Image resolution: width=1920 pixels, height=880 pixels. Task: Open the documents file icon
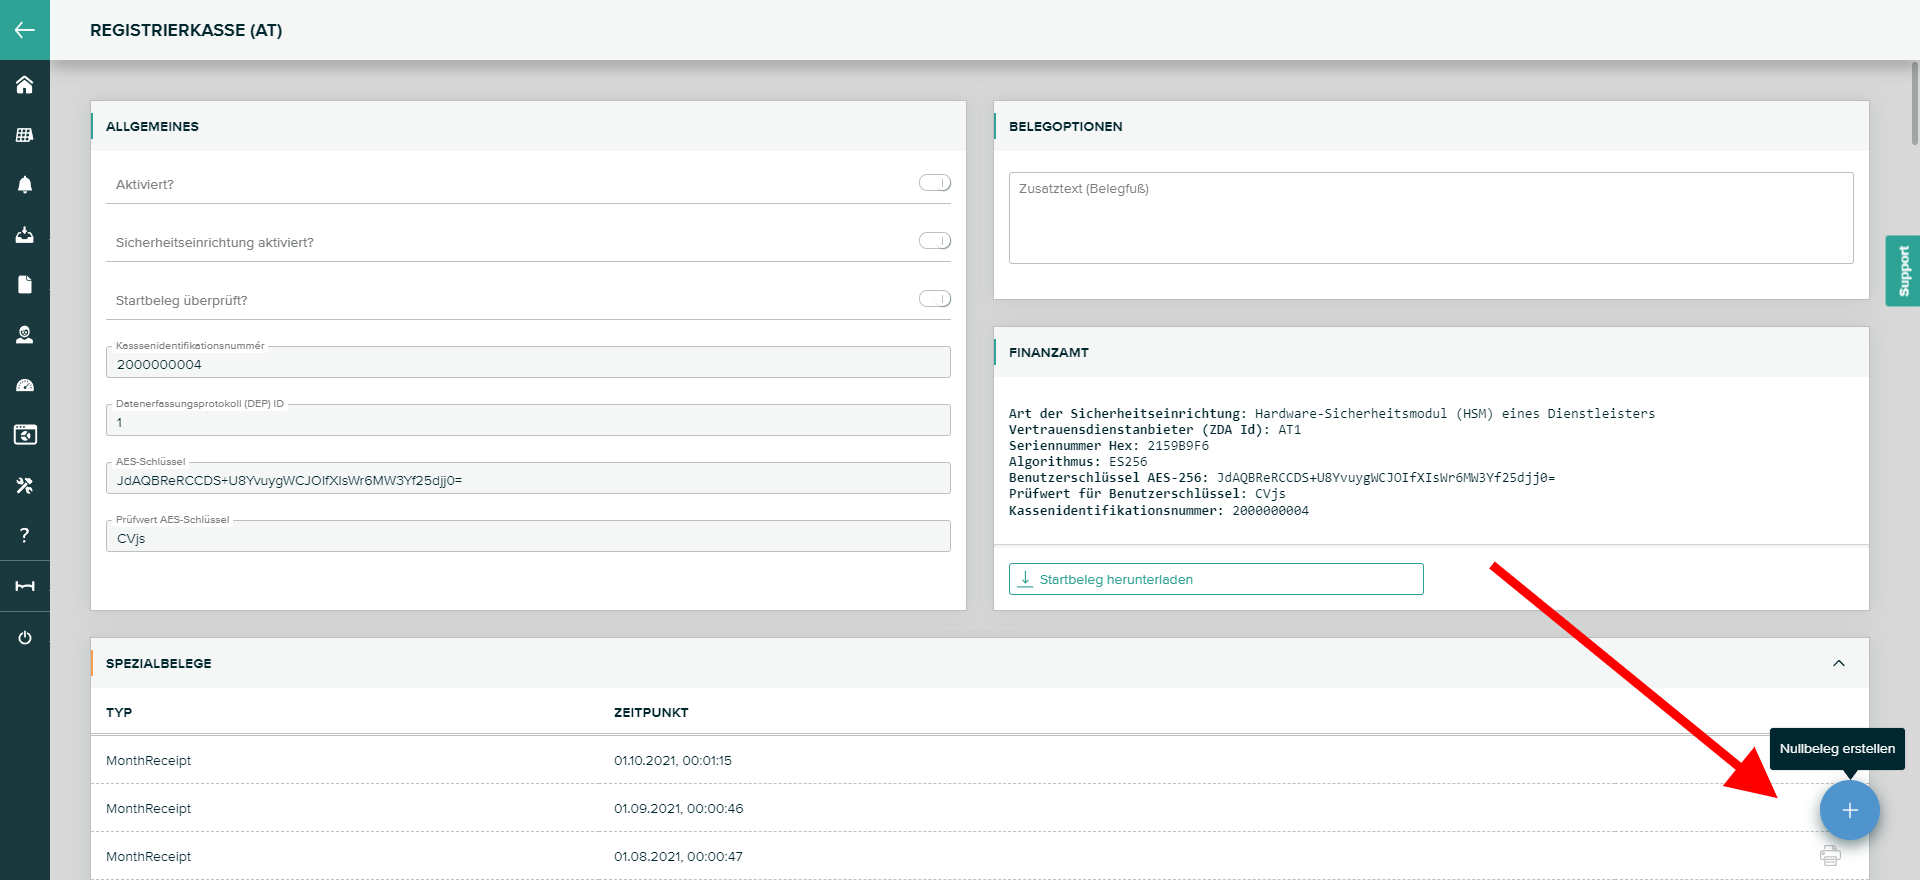point(25,285)
